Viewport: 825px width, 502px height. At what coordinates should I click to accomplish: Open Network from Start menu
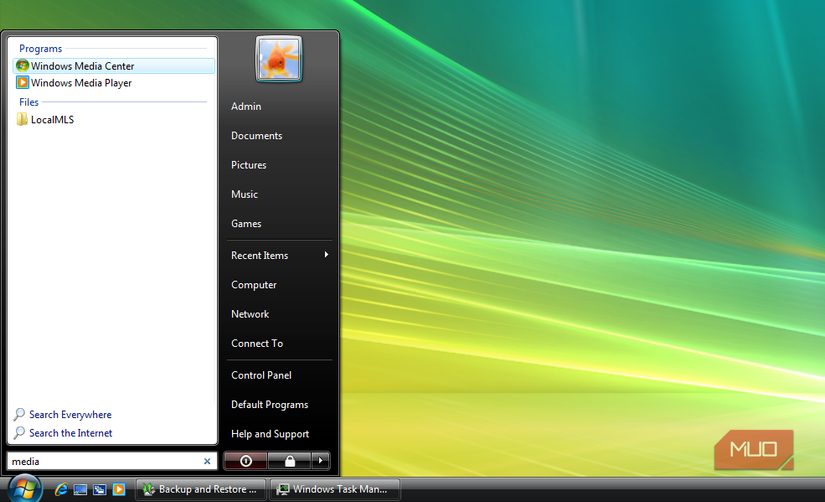pyautogui.click(x=250, y=314)
